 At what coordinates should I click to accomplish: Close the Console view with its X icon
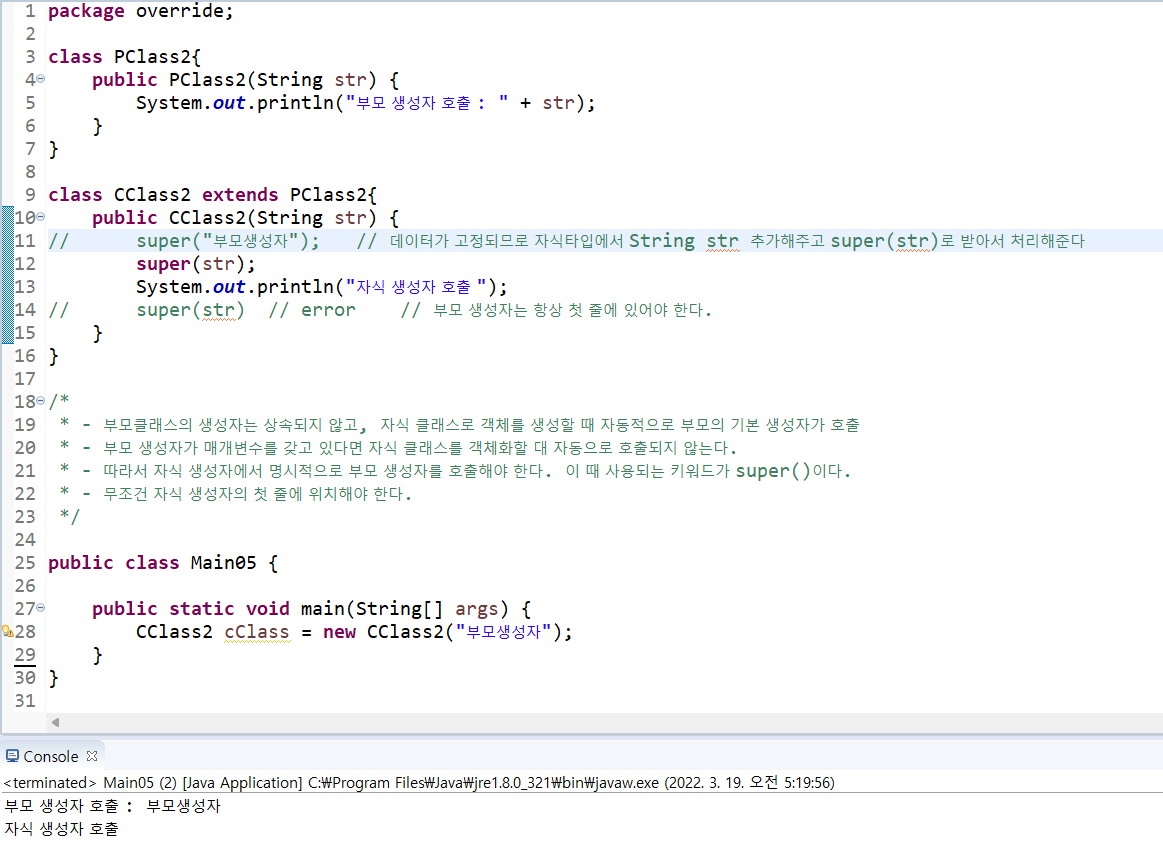[x=92, y=756]
